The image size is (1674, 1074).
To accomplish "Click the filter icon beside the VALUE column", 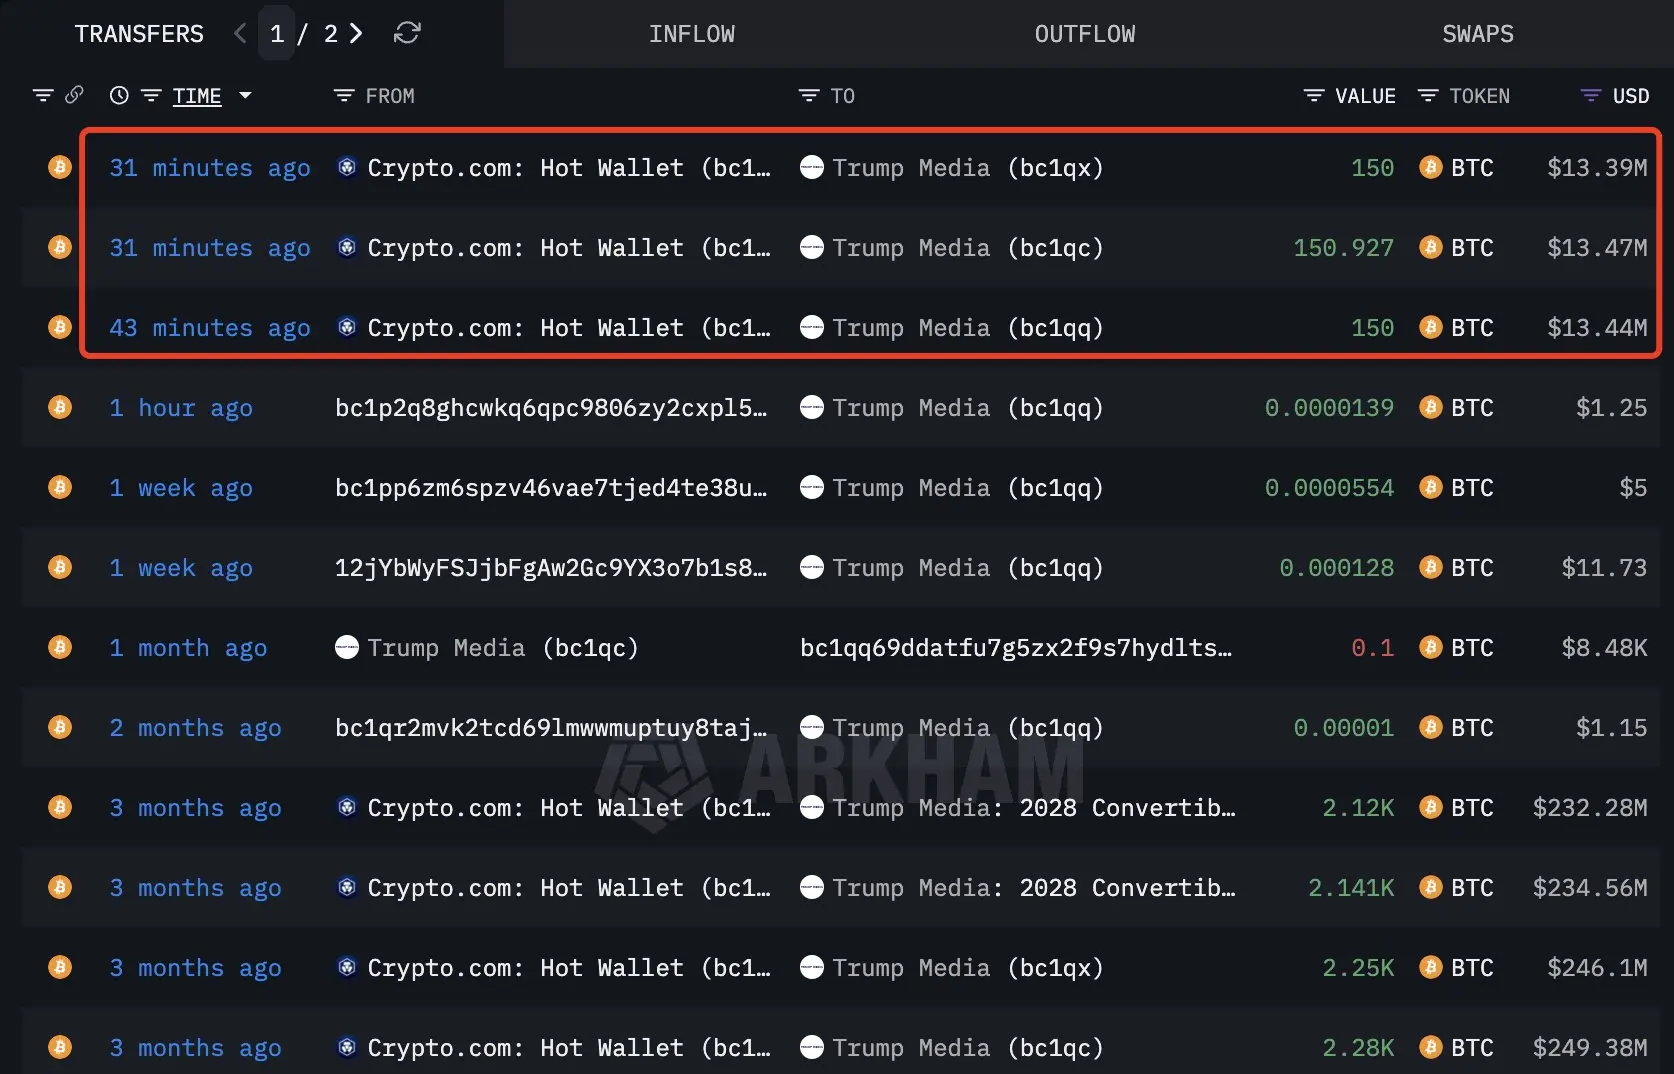I will point(1313,95).
